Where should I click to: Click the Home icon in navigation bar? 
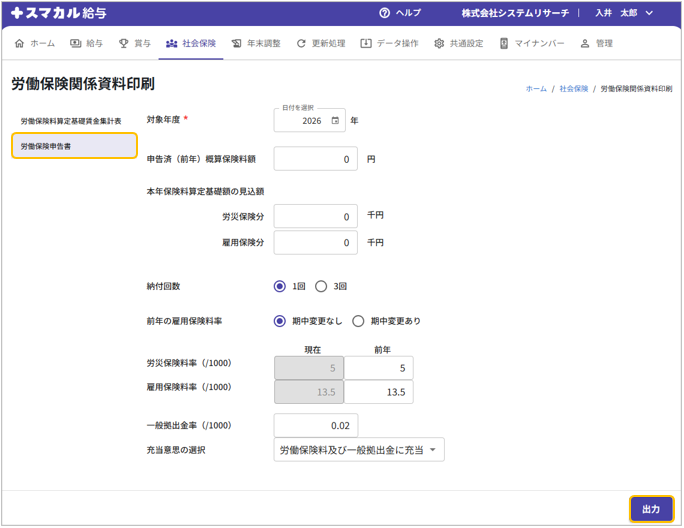tap(20, 44)
